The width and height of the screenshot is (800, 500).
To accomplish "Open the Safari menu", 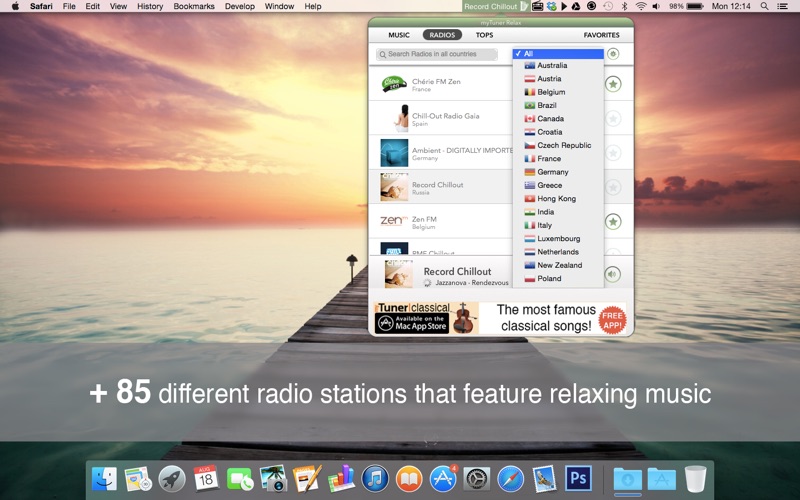I will click(41, 6).
